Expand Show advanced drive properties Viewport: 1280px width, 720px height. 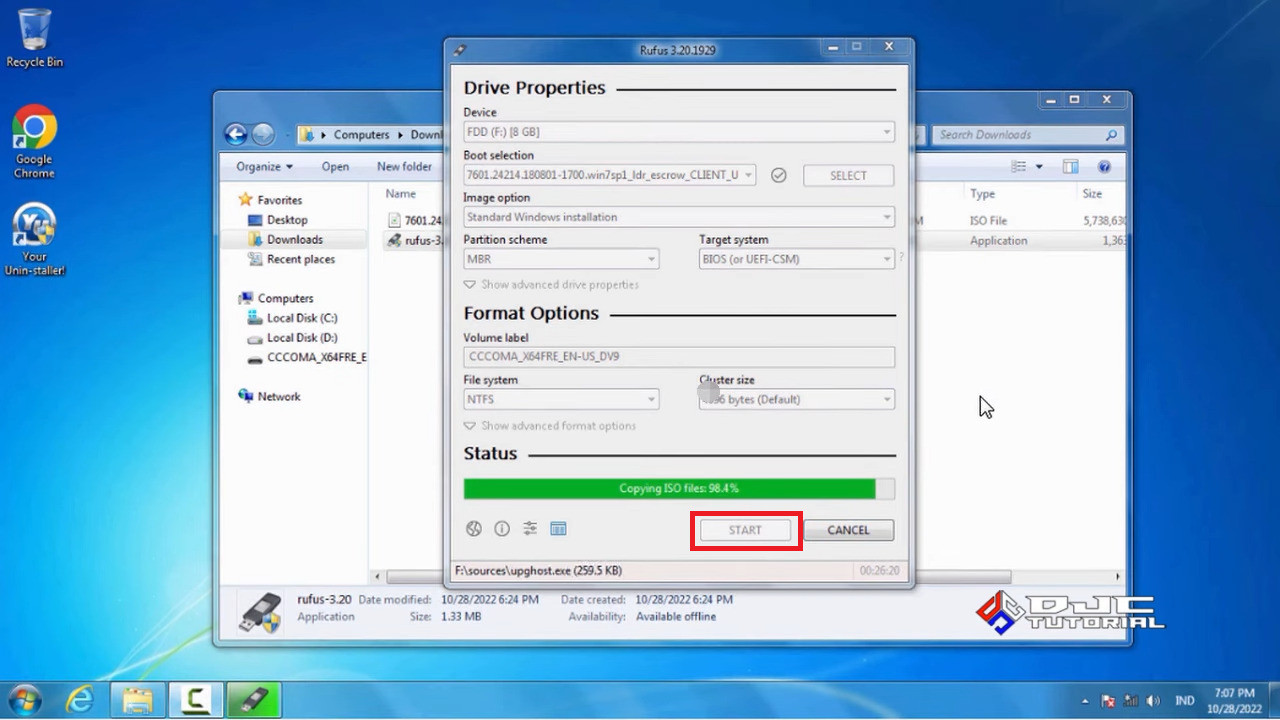(551, 285)
